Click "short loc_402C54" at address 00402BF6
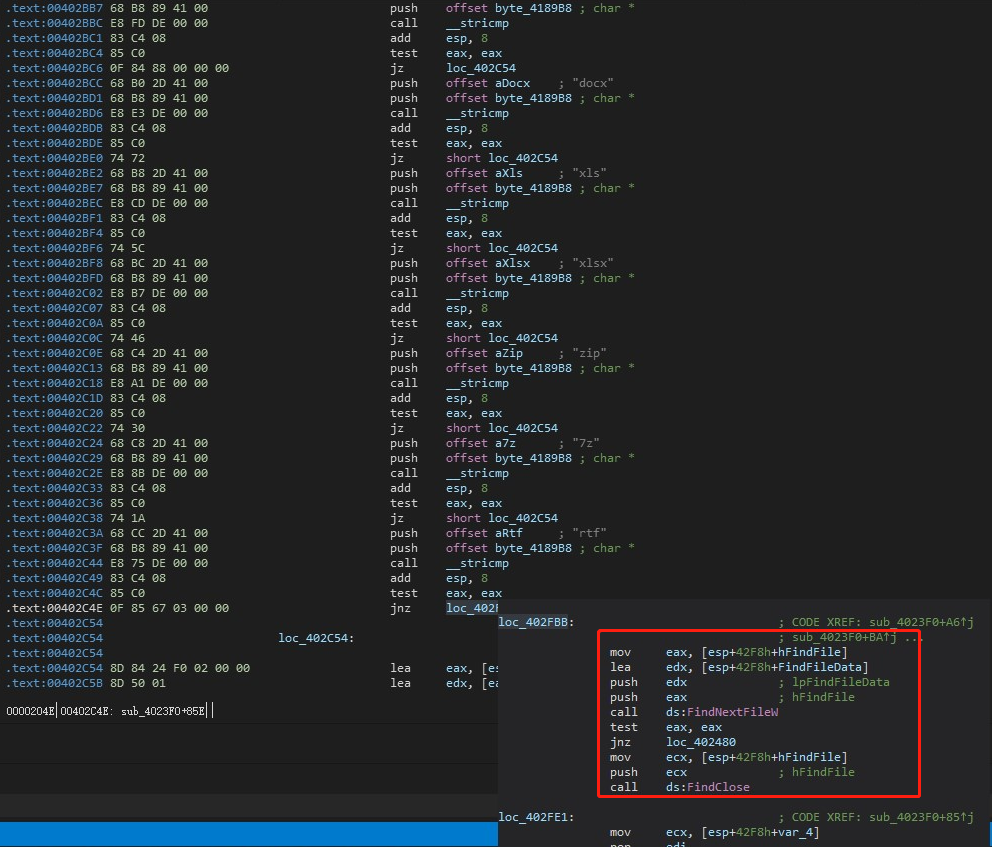Screen dimensions: 992x847 tap(502, 247)
